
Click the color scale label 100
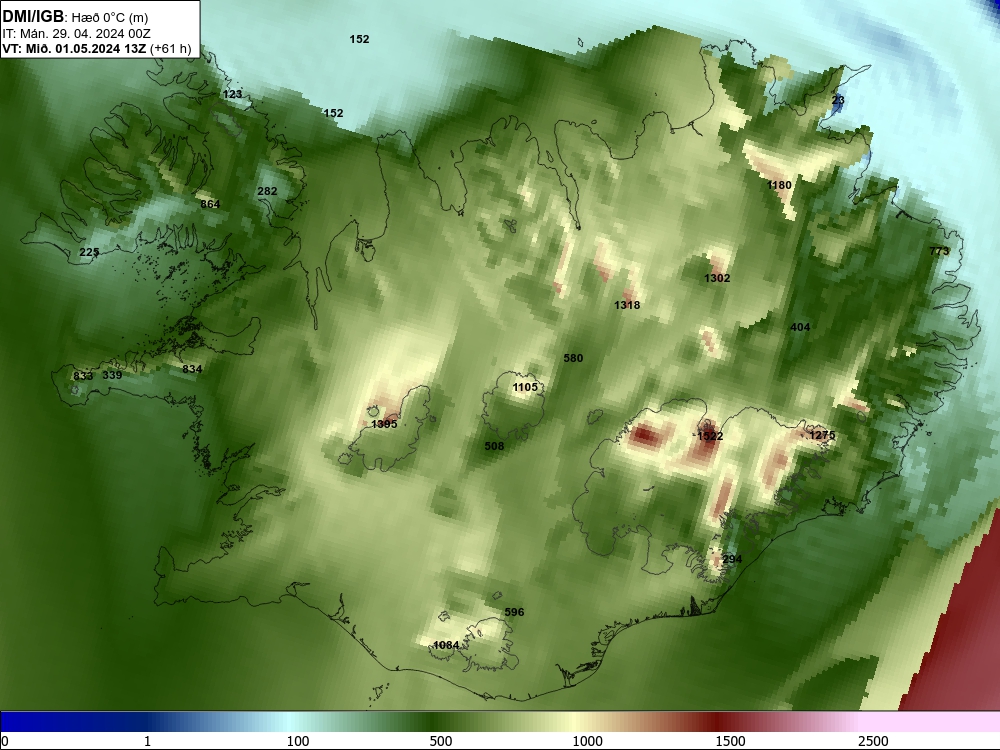(x=298, y=741)
